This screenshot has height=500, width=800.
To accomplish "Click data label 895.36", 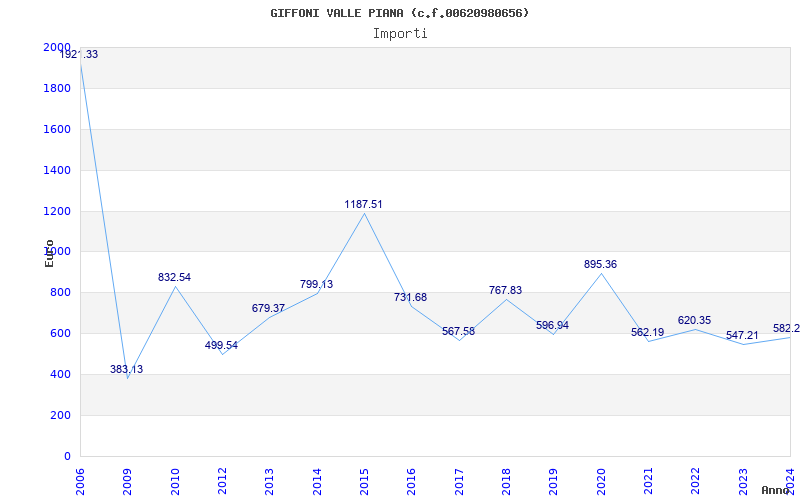I will pos(601,264).
